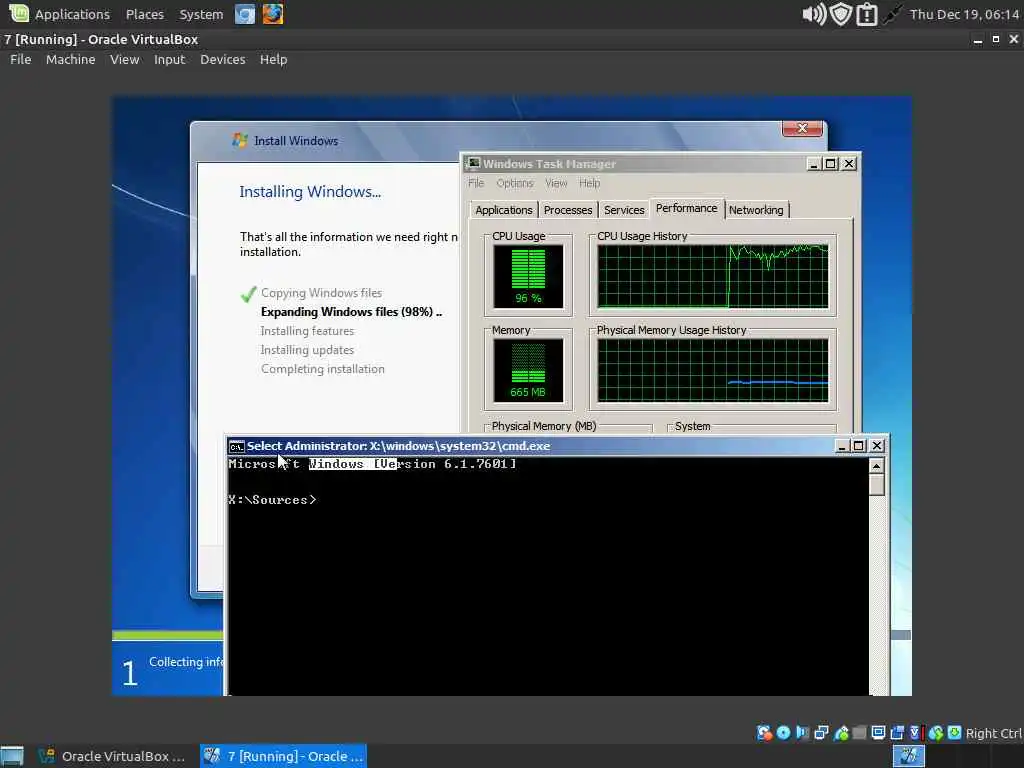Click the mouse integration status icon
The height and width of the screenshot is (768, 1024).
point(936,733)
